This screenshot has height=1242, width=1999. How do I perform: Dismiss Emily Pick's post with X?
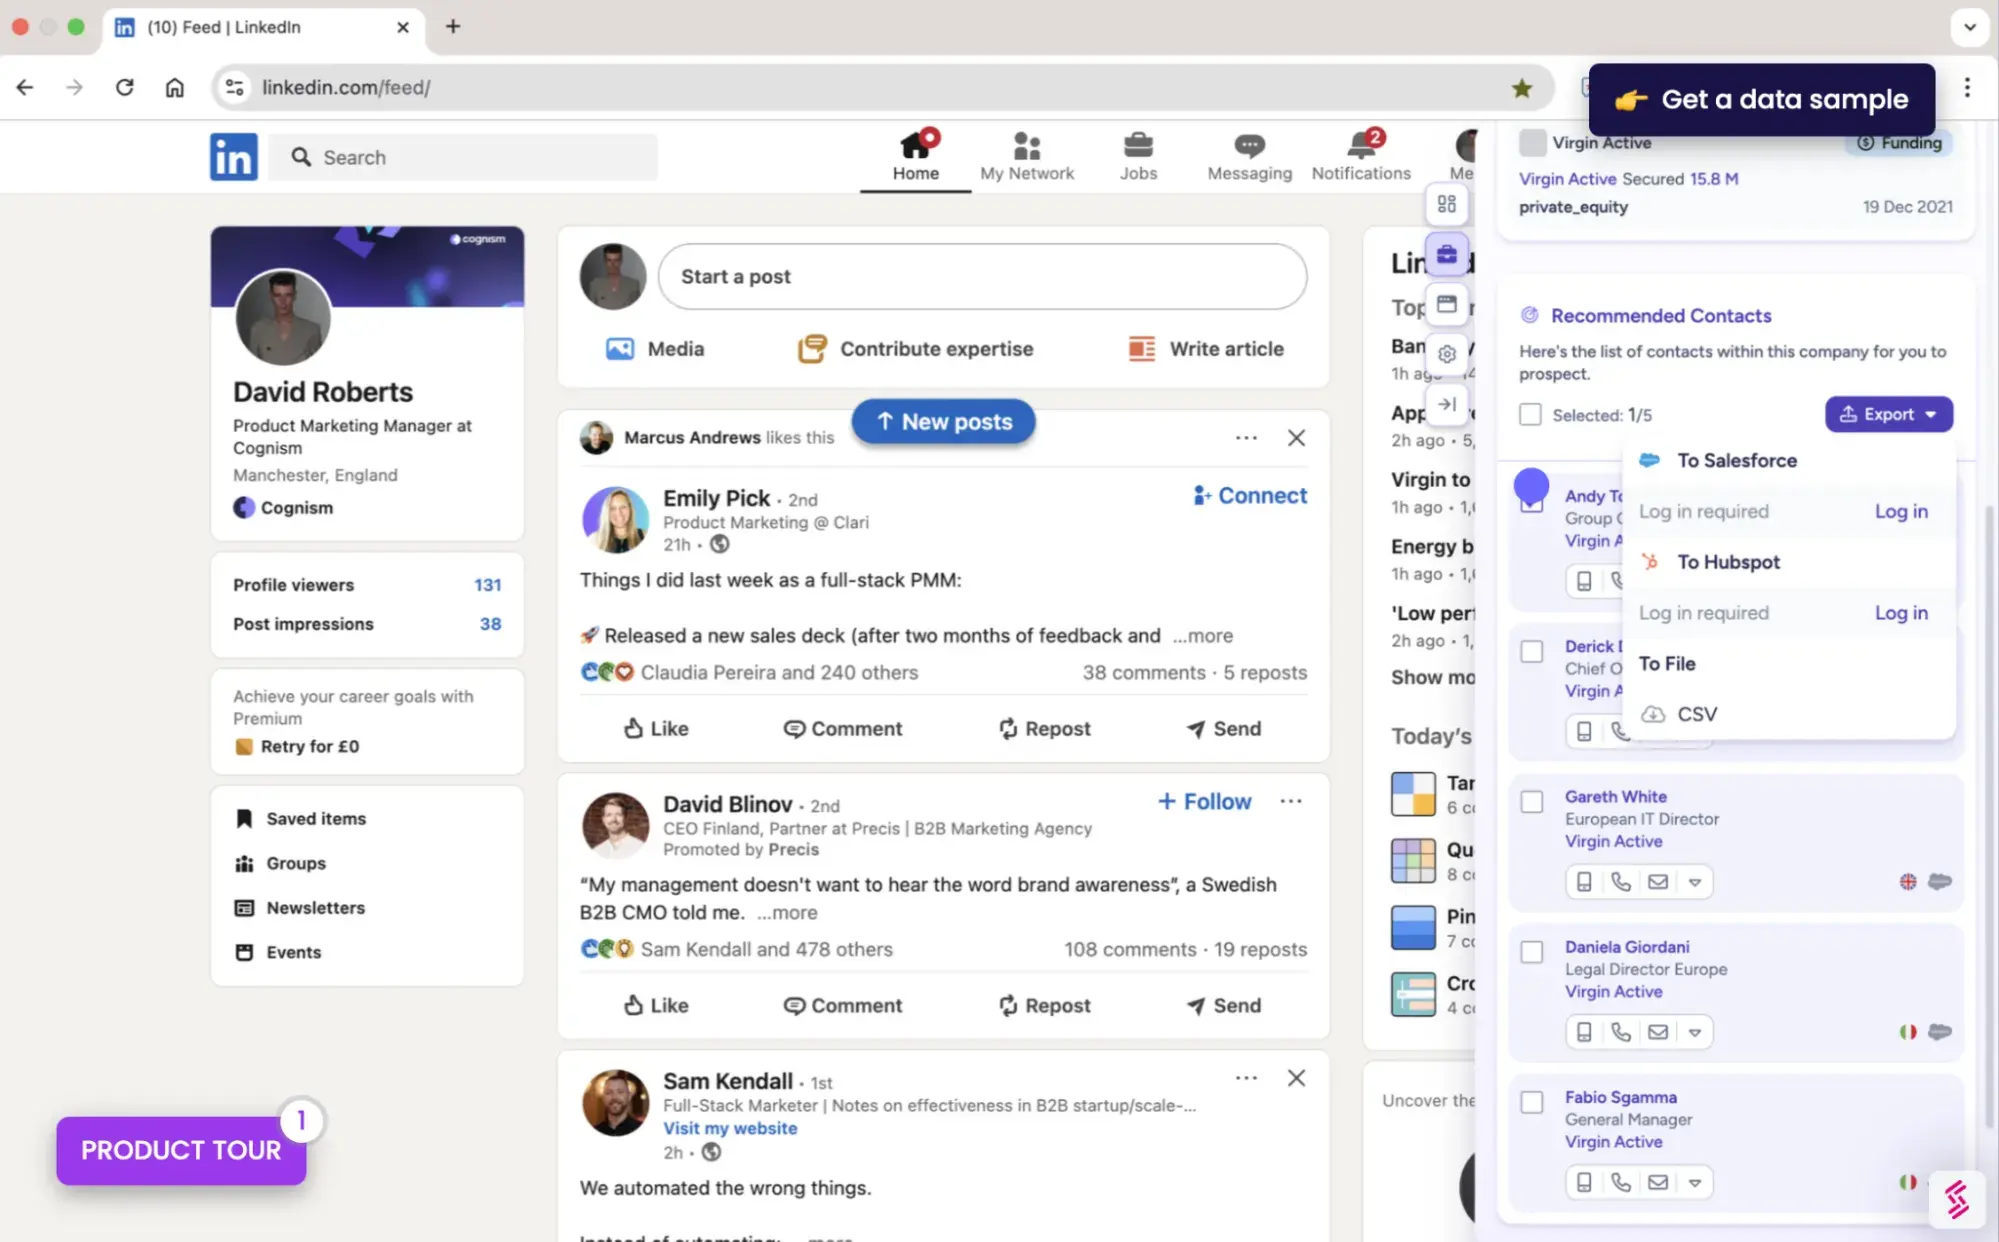click(1296, 437)
